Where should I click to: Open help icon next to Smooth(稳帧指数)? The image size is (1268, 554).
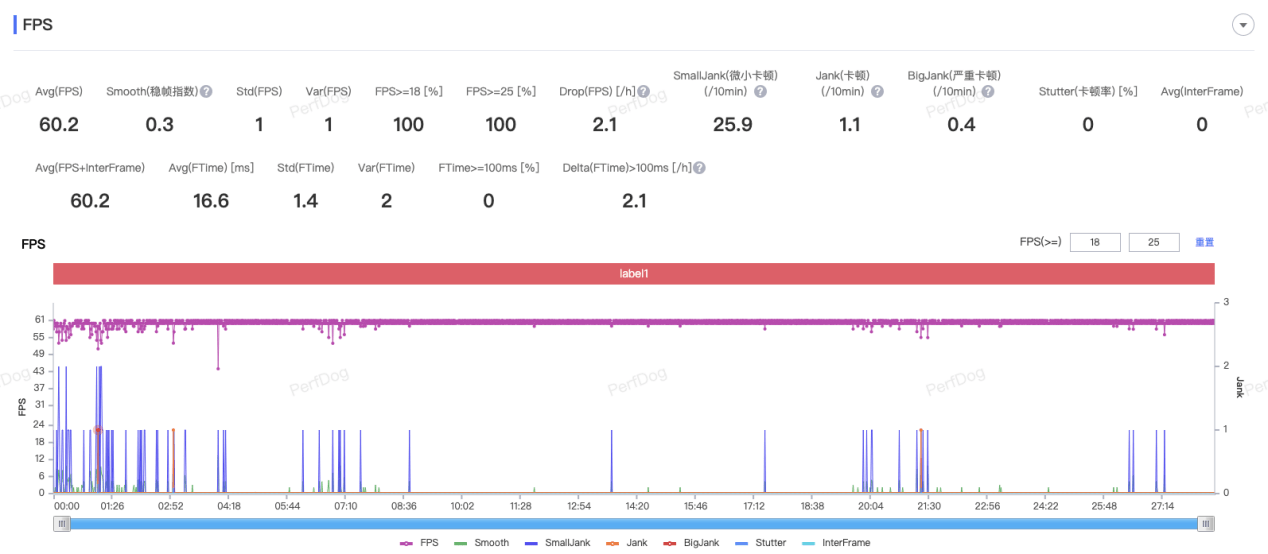[x=206, y=91]
